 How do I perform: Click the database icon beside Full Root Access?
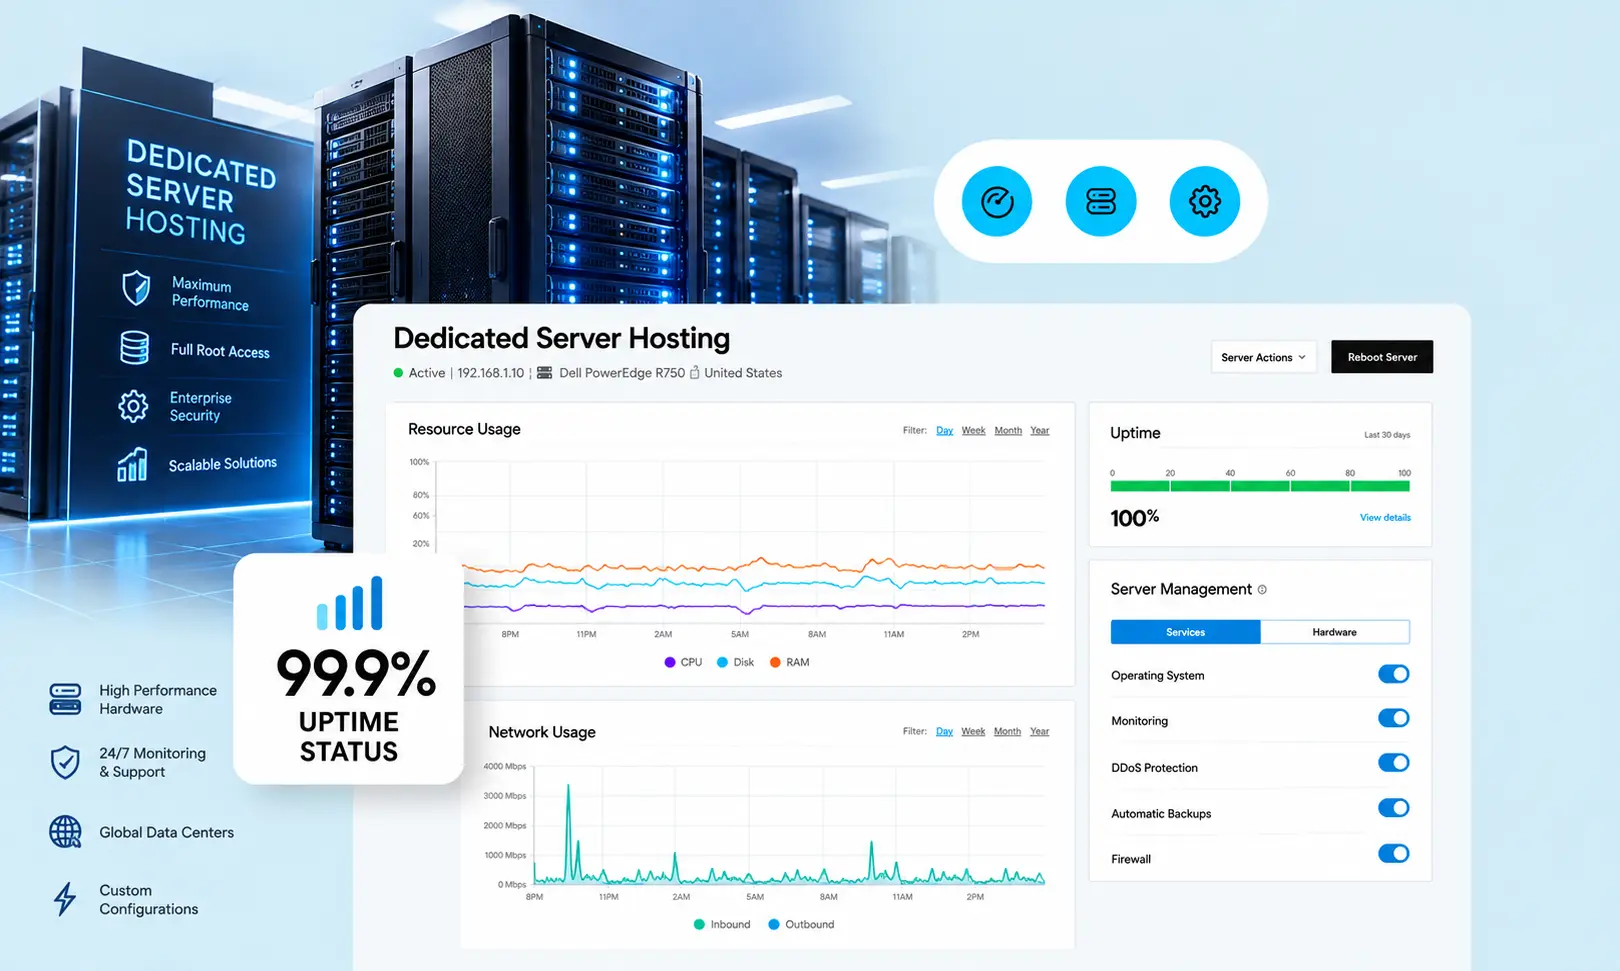(134, 347)
